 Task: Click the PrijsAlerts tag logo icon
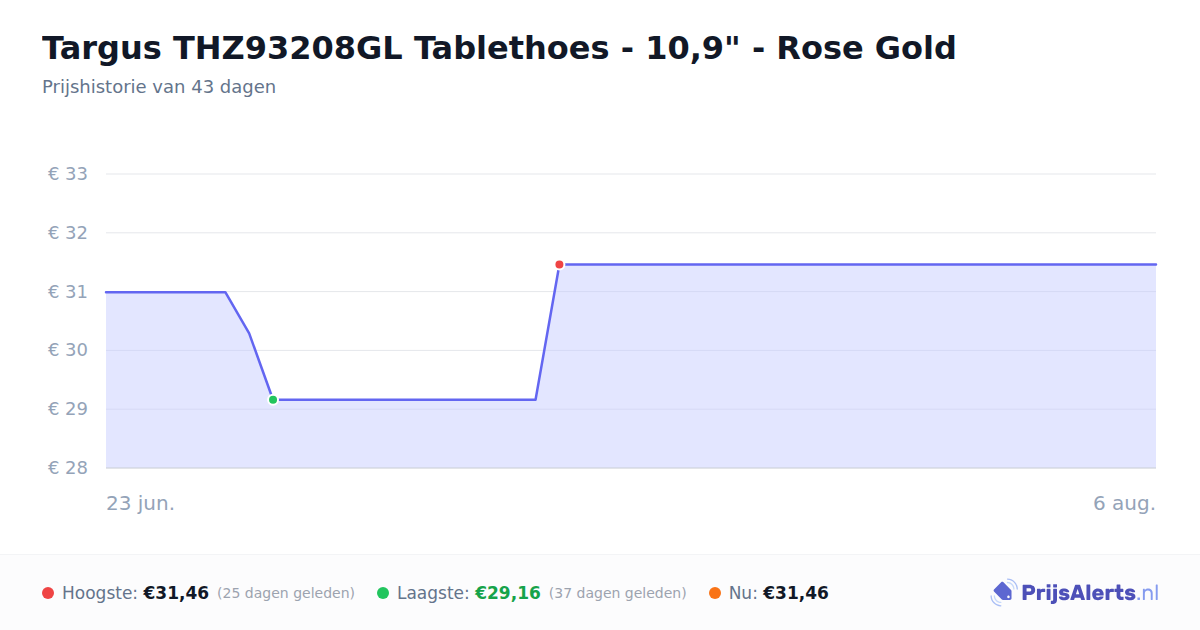1003,593
